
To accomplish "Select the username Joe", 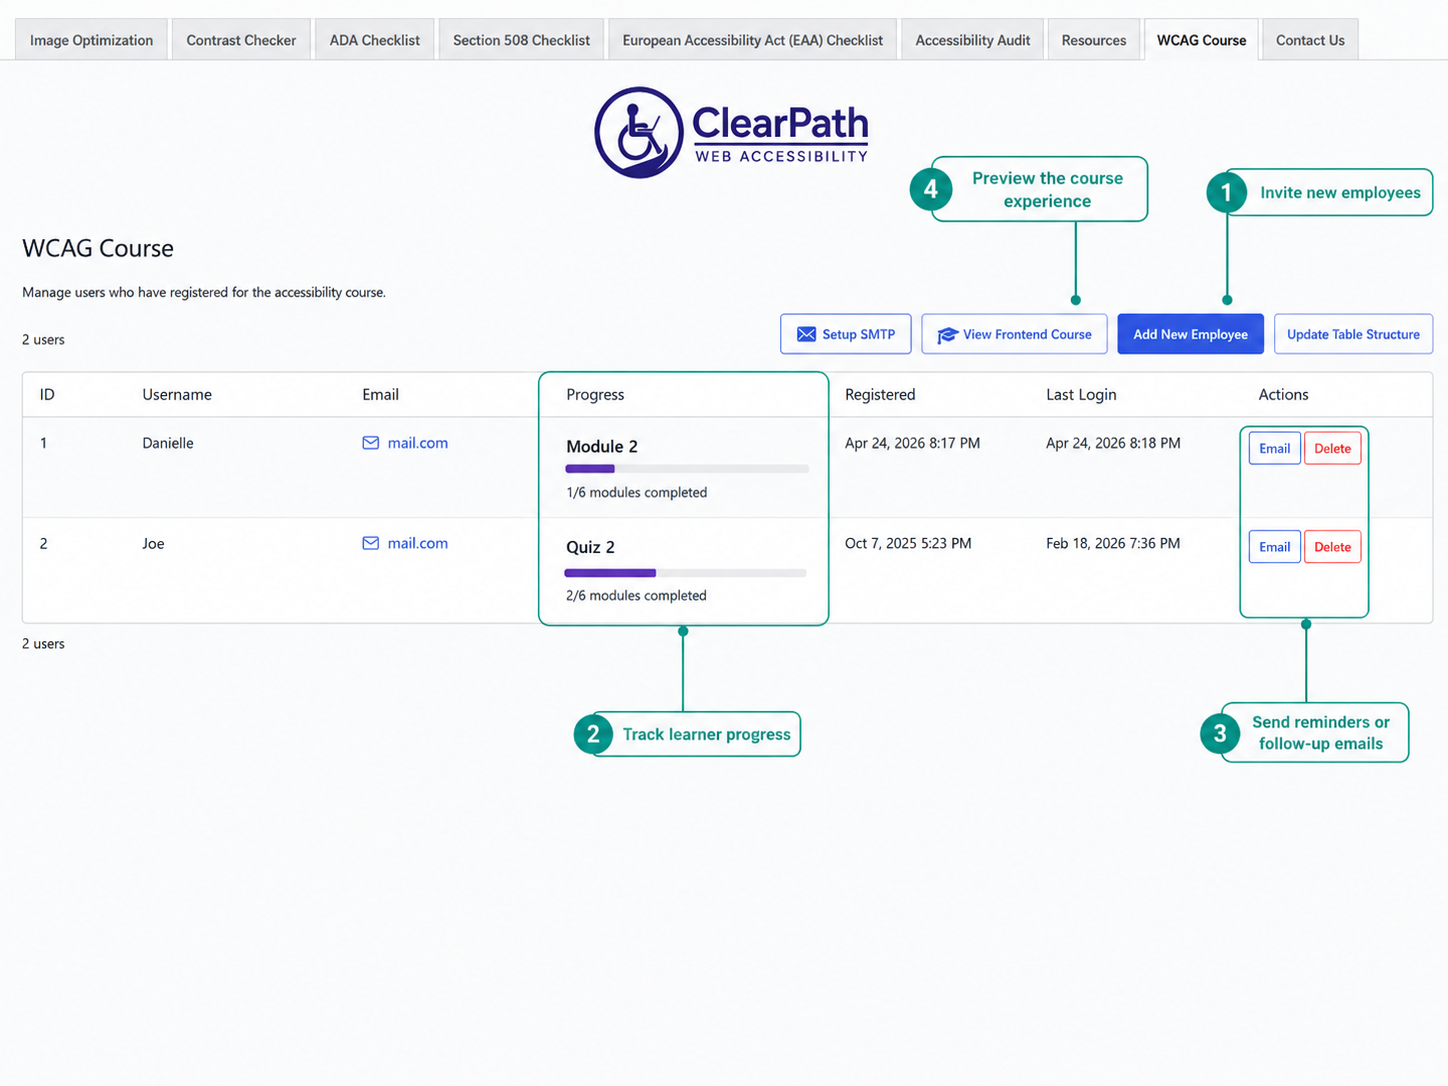I will point(153,543).
